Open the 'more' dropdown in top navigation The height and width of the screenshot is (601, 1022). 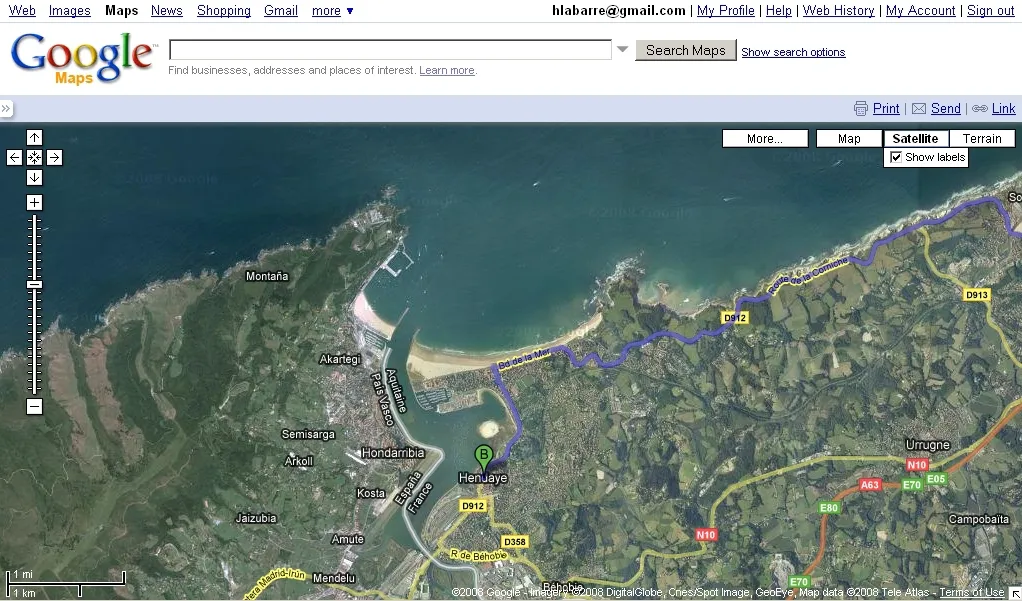[x=332, y=10]
